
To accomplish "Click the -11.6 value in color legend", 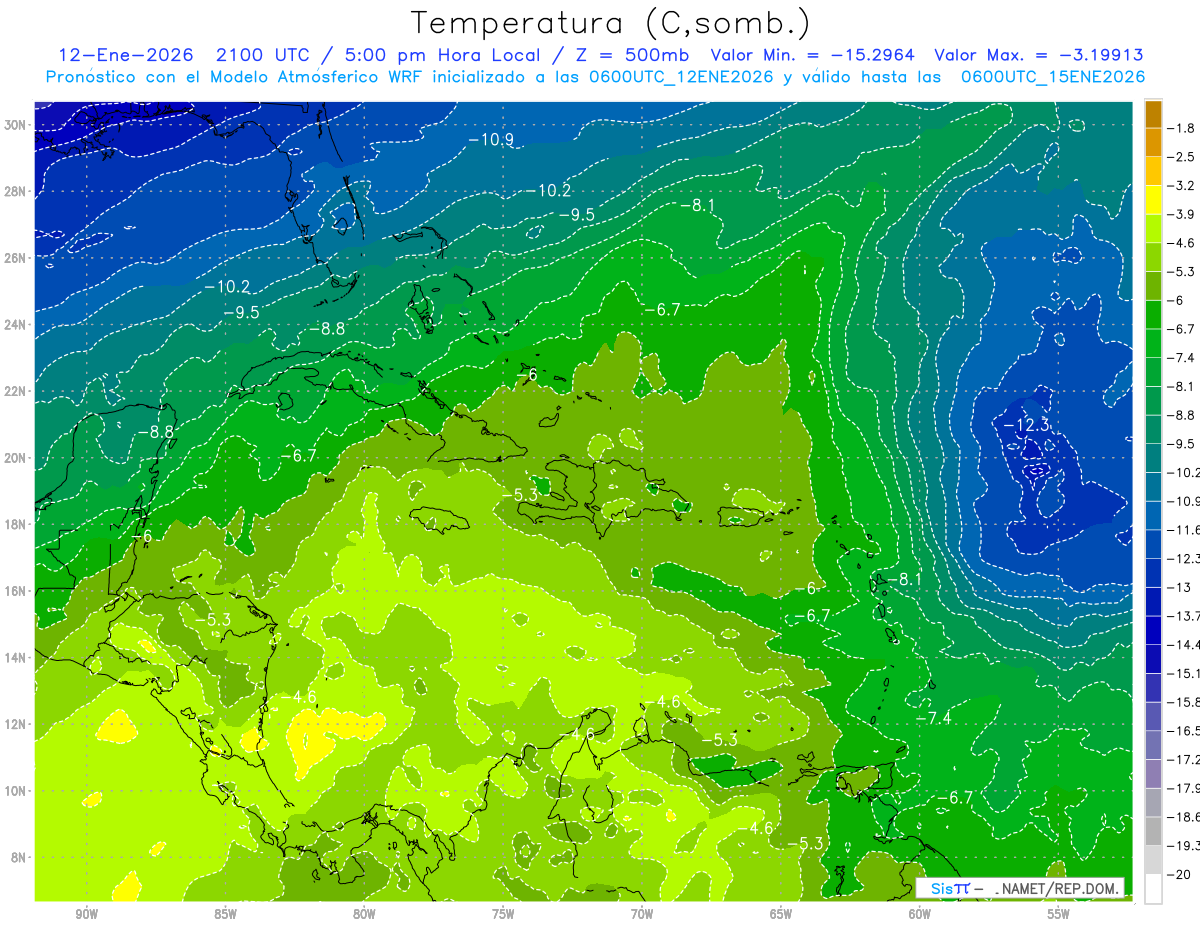I will 1183,529.
